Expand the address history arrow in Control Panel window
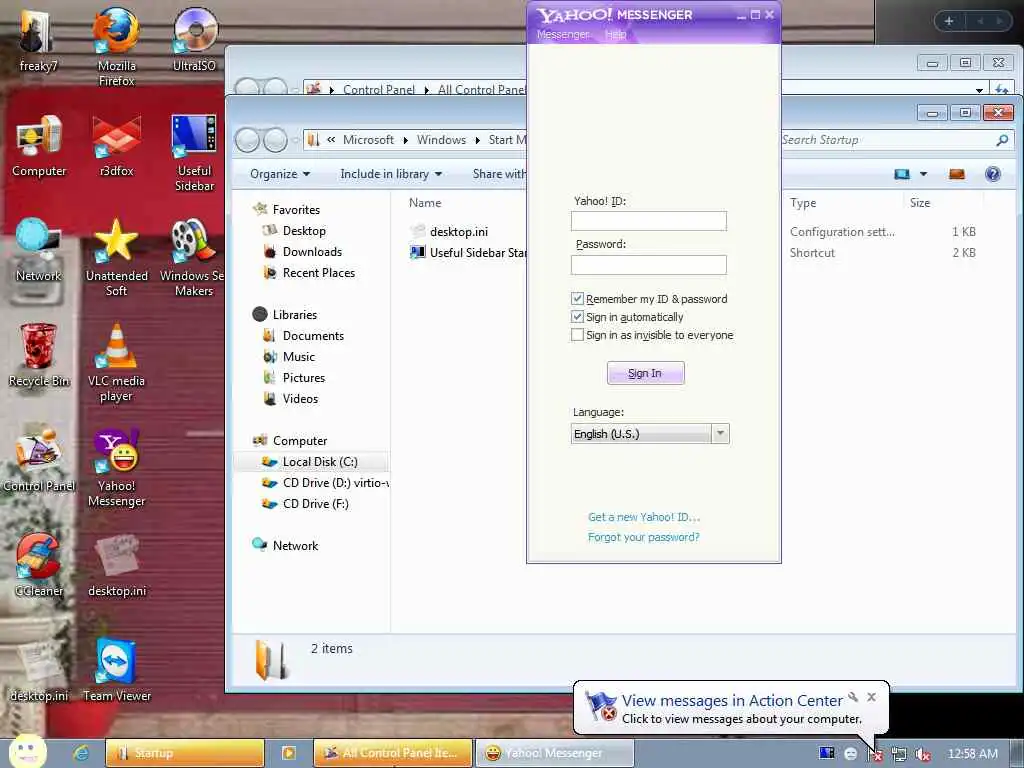 (x=979, y=90)
